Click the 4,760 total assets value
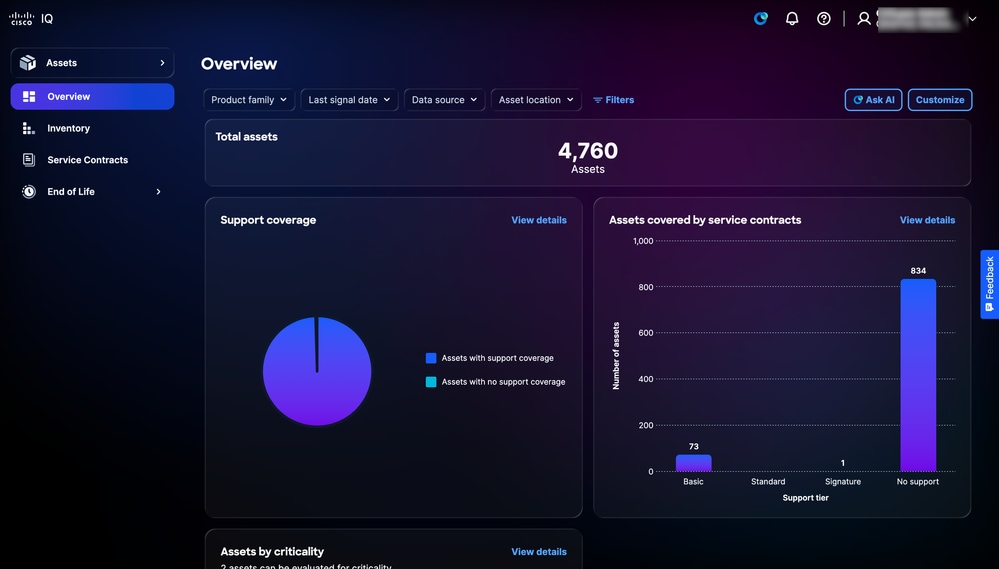Viewport: 999px width, 569px height. 588,150
